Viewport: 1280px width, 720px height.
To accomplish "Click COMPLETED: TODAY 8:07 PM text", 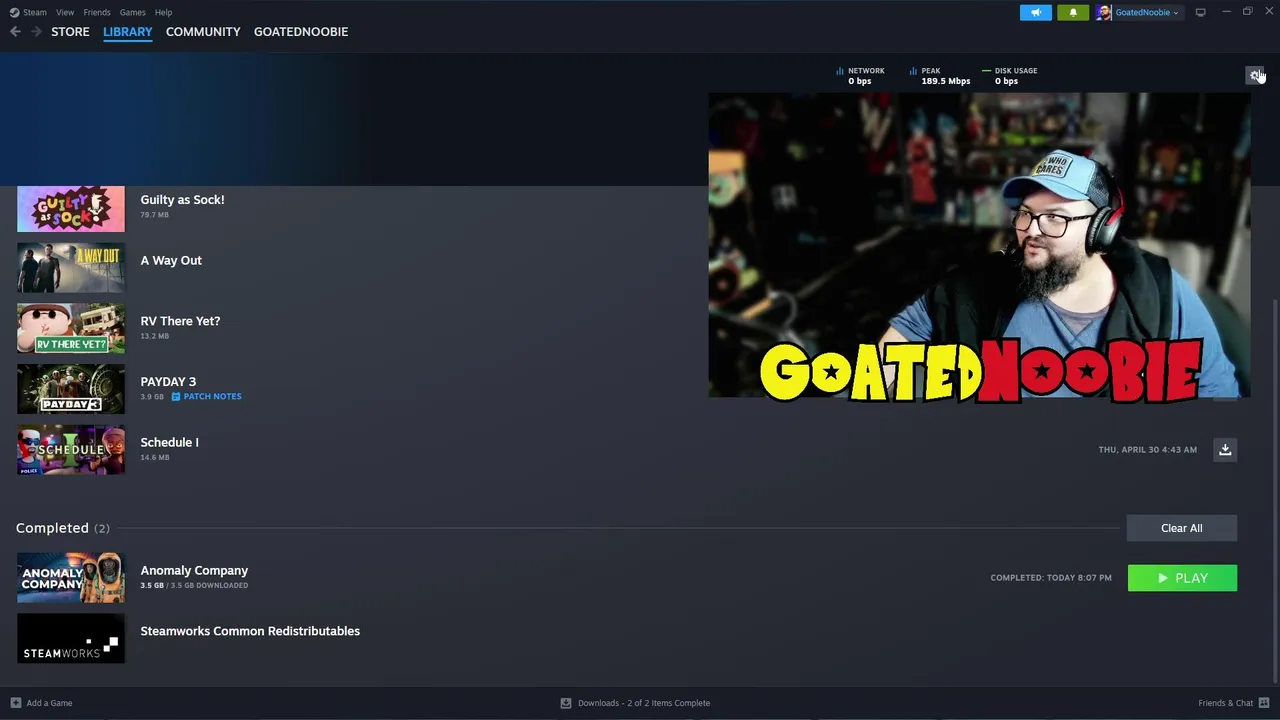I will click(x=1051, y=578).
